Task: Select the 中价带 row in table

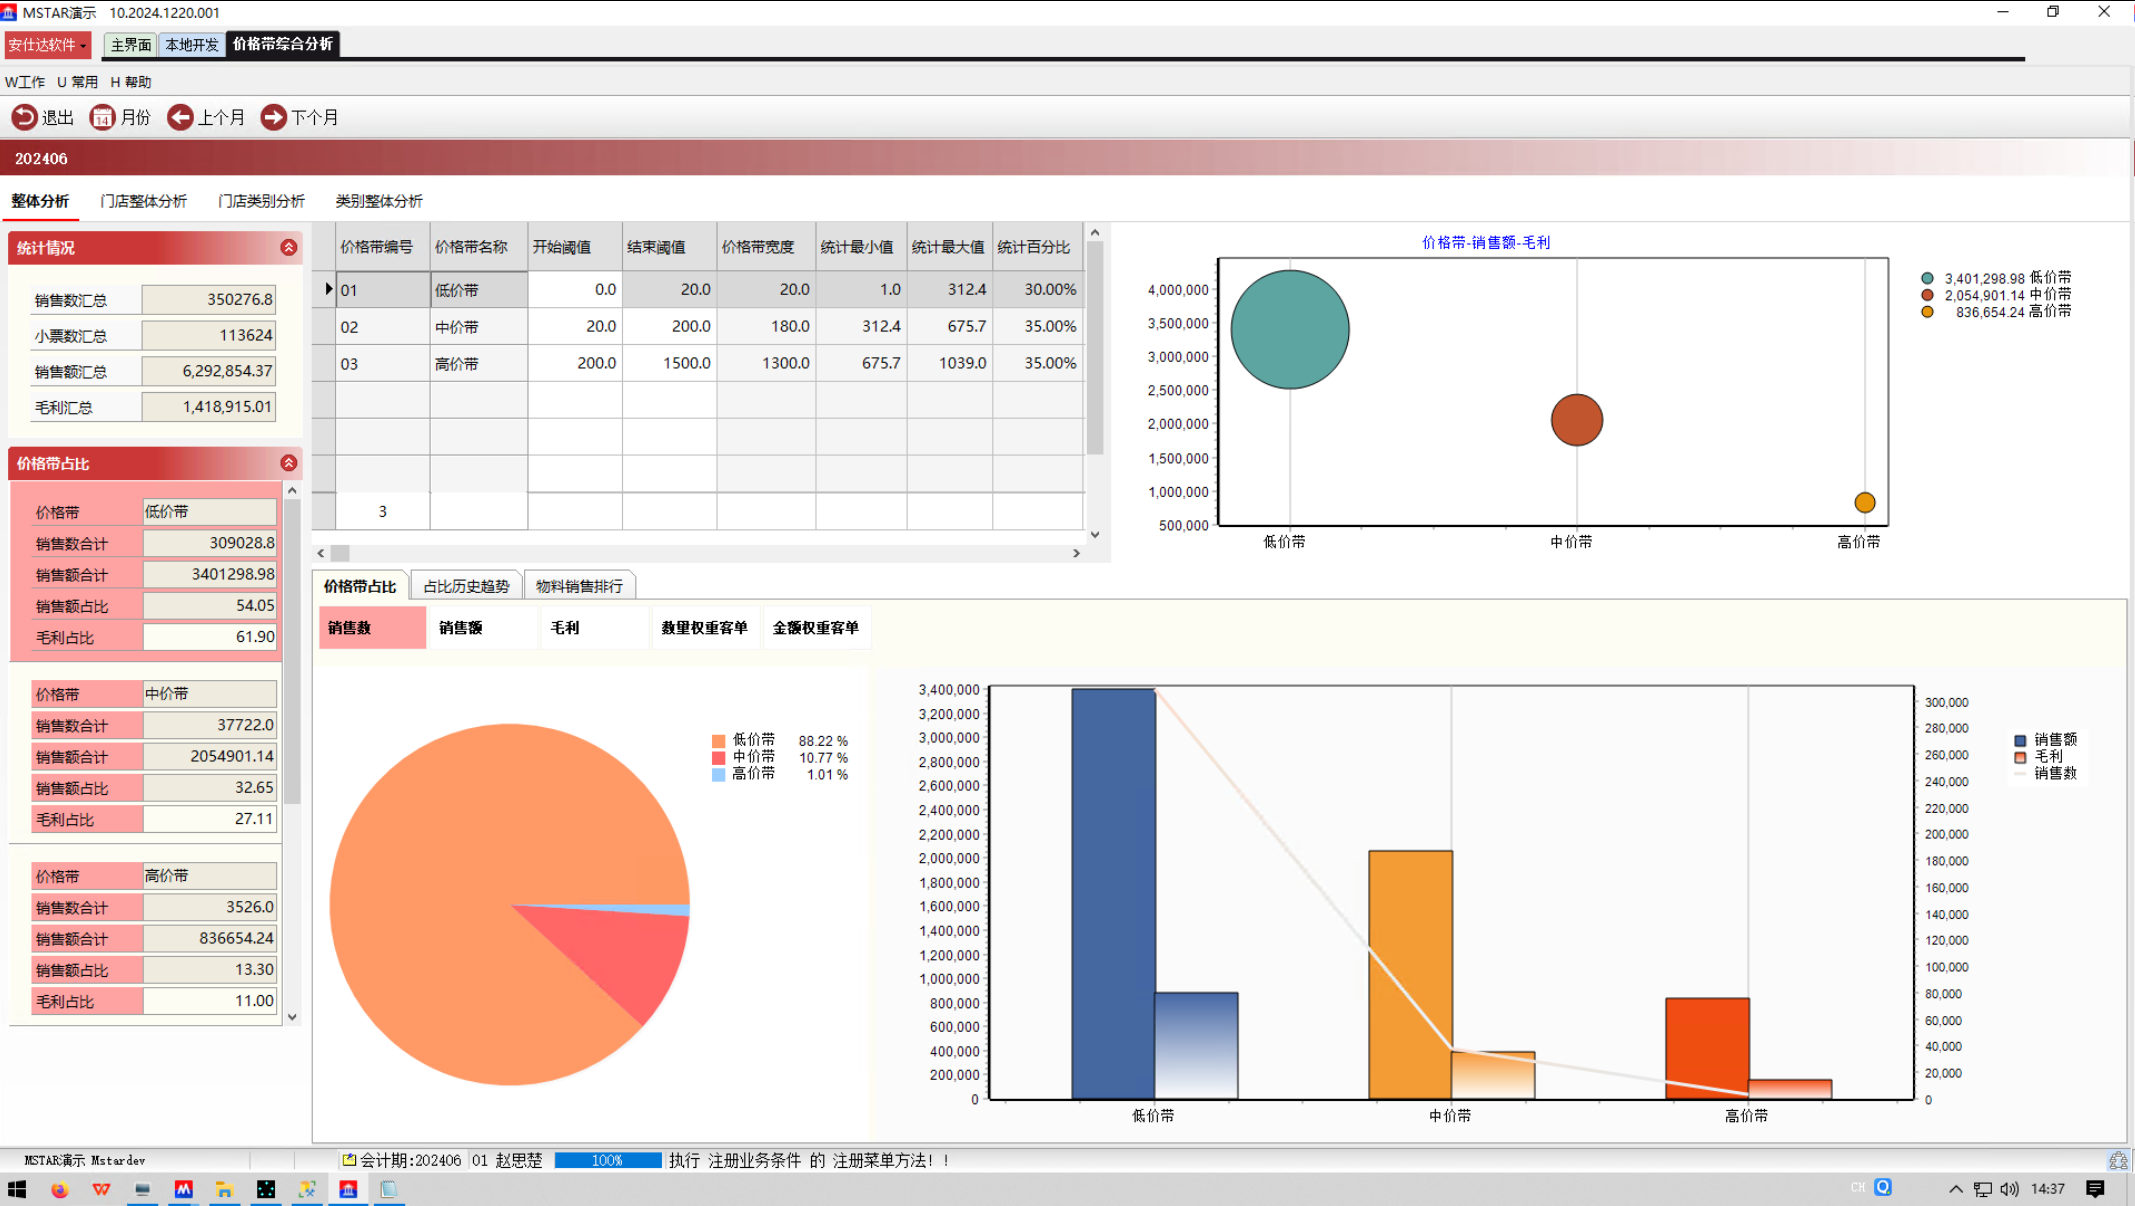Action: (457, 327)
